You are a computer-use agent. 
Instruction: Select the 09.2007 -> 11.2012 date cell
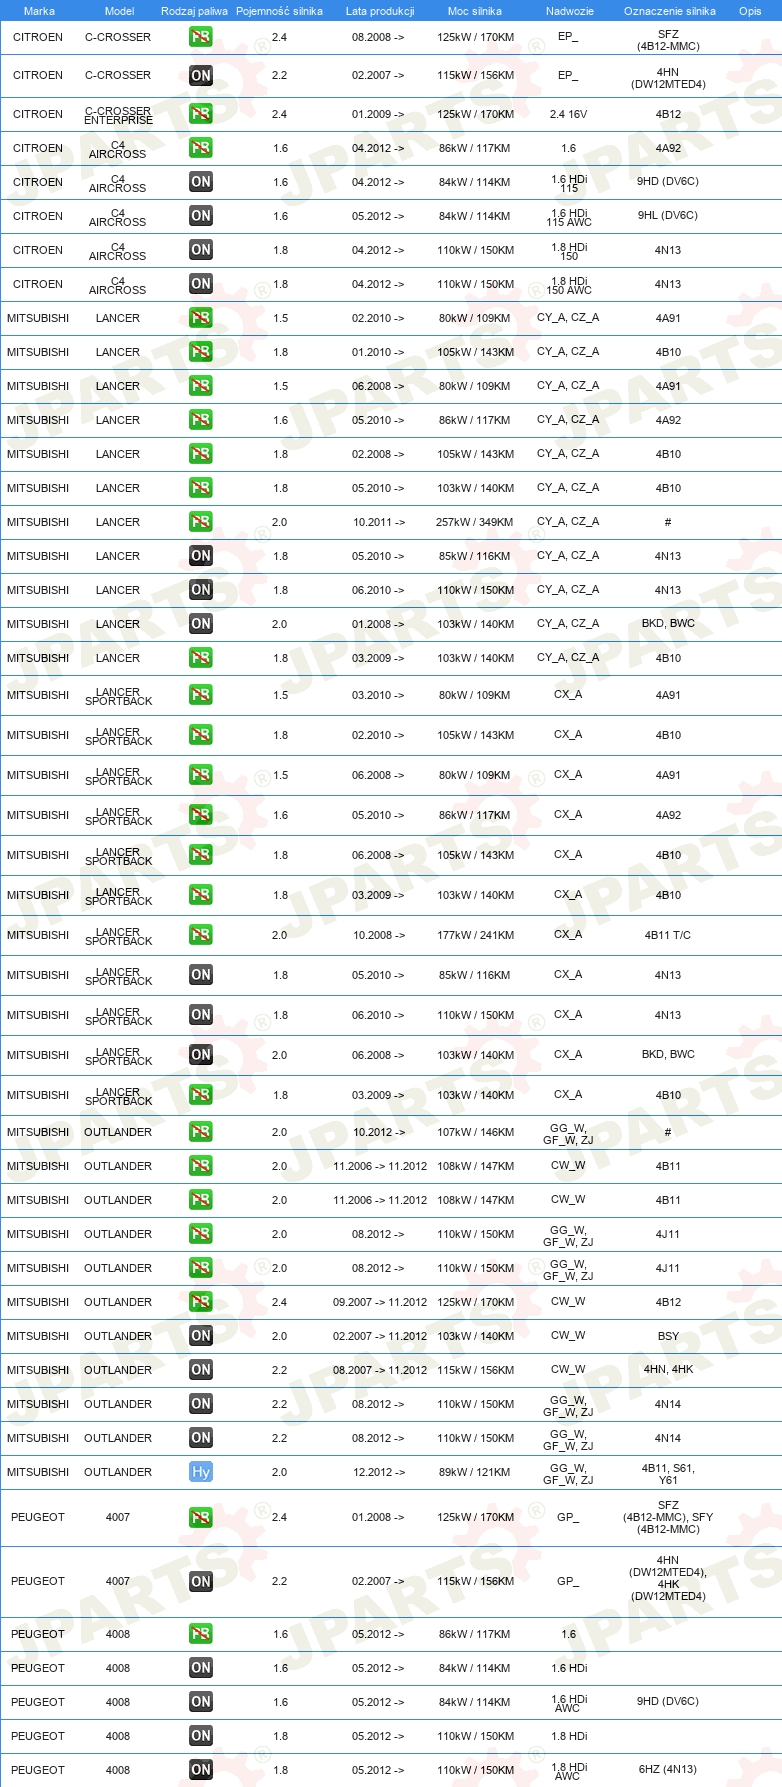pyautogui.click(x=380, y=1302)
